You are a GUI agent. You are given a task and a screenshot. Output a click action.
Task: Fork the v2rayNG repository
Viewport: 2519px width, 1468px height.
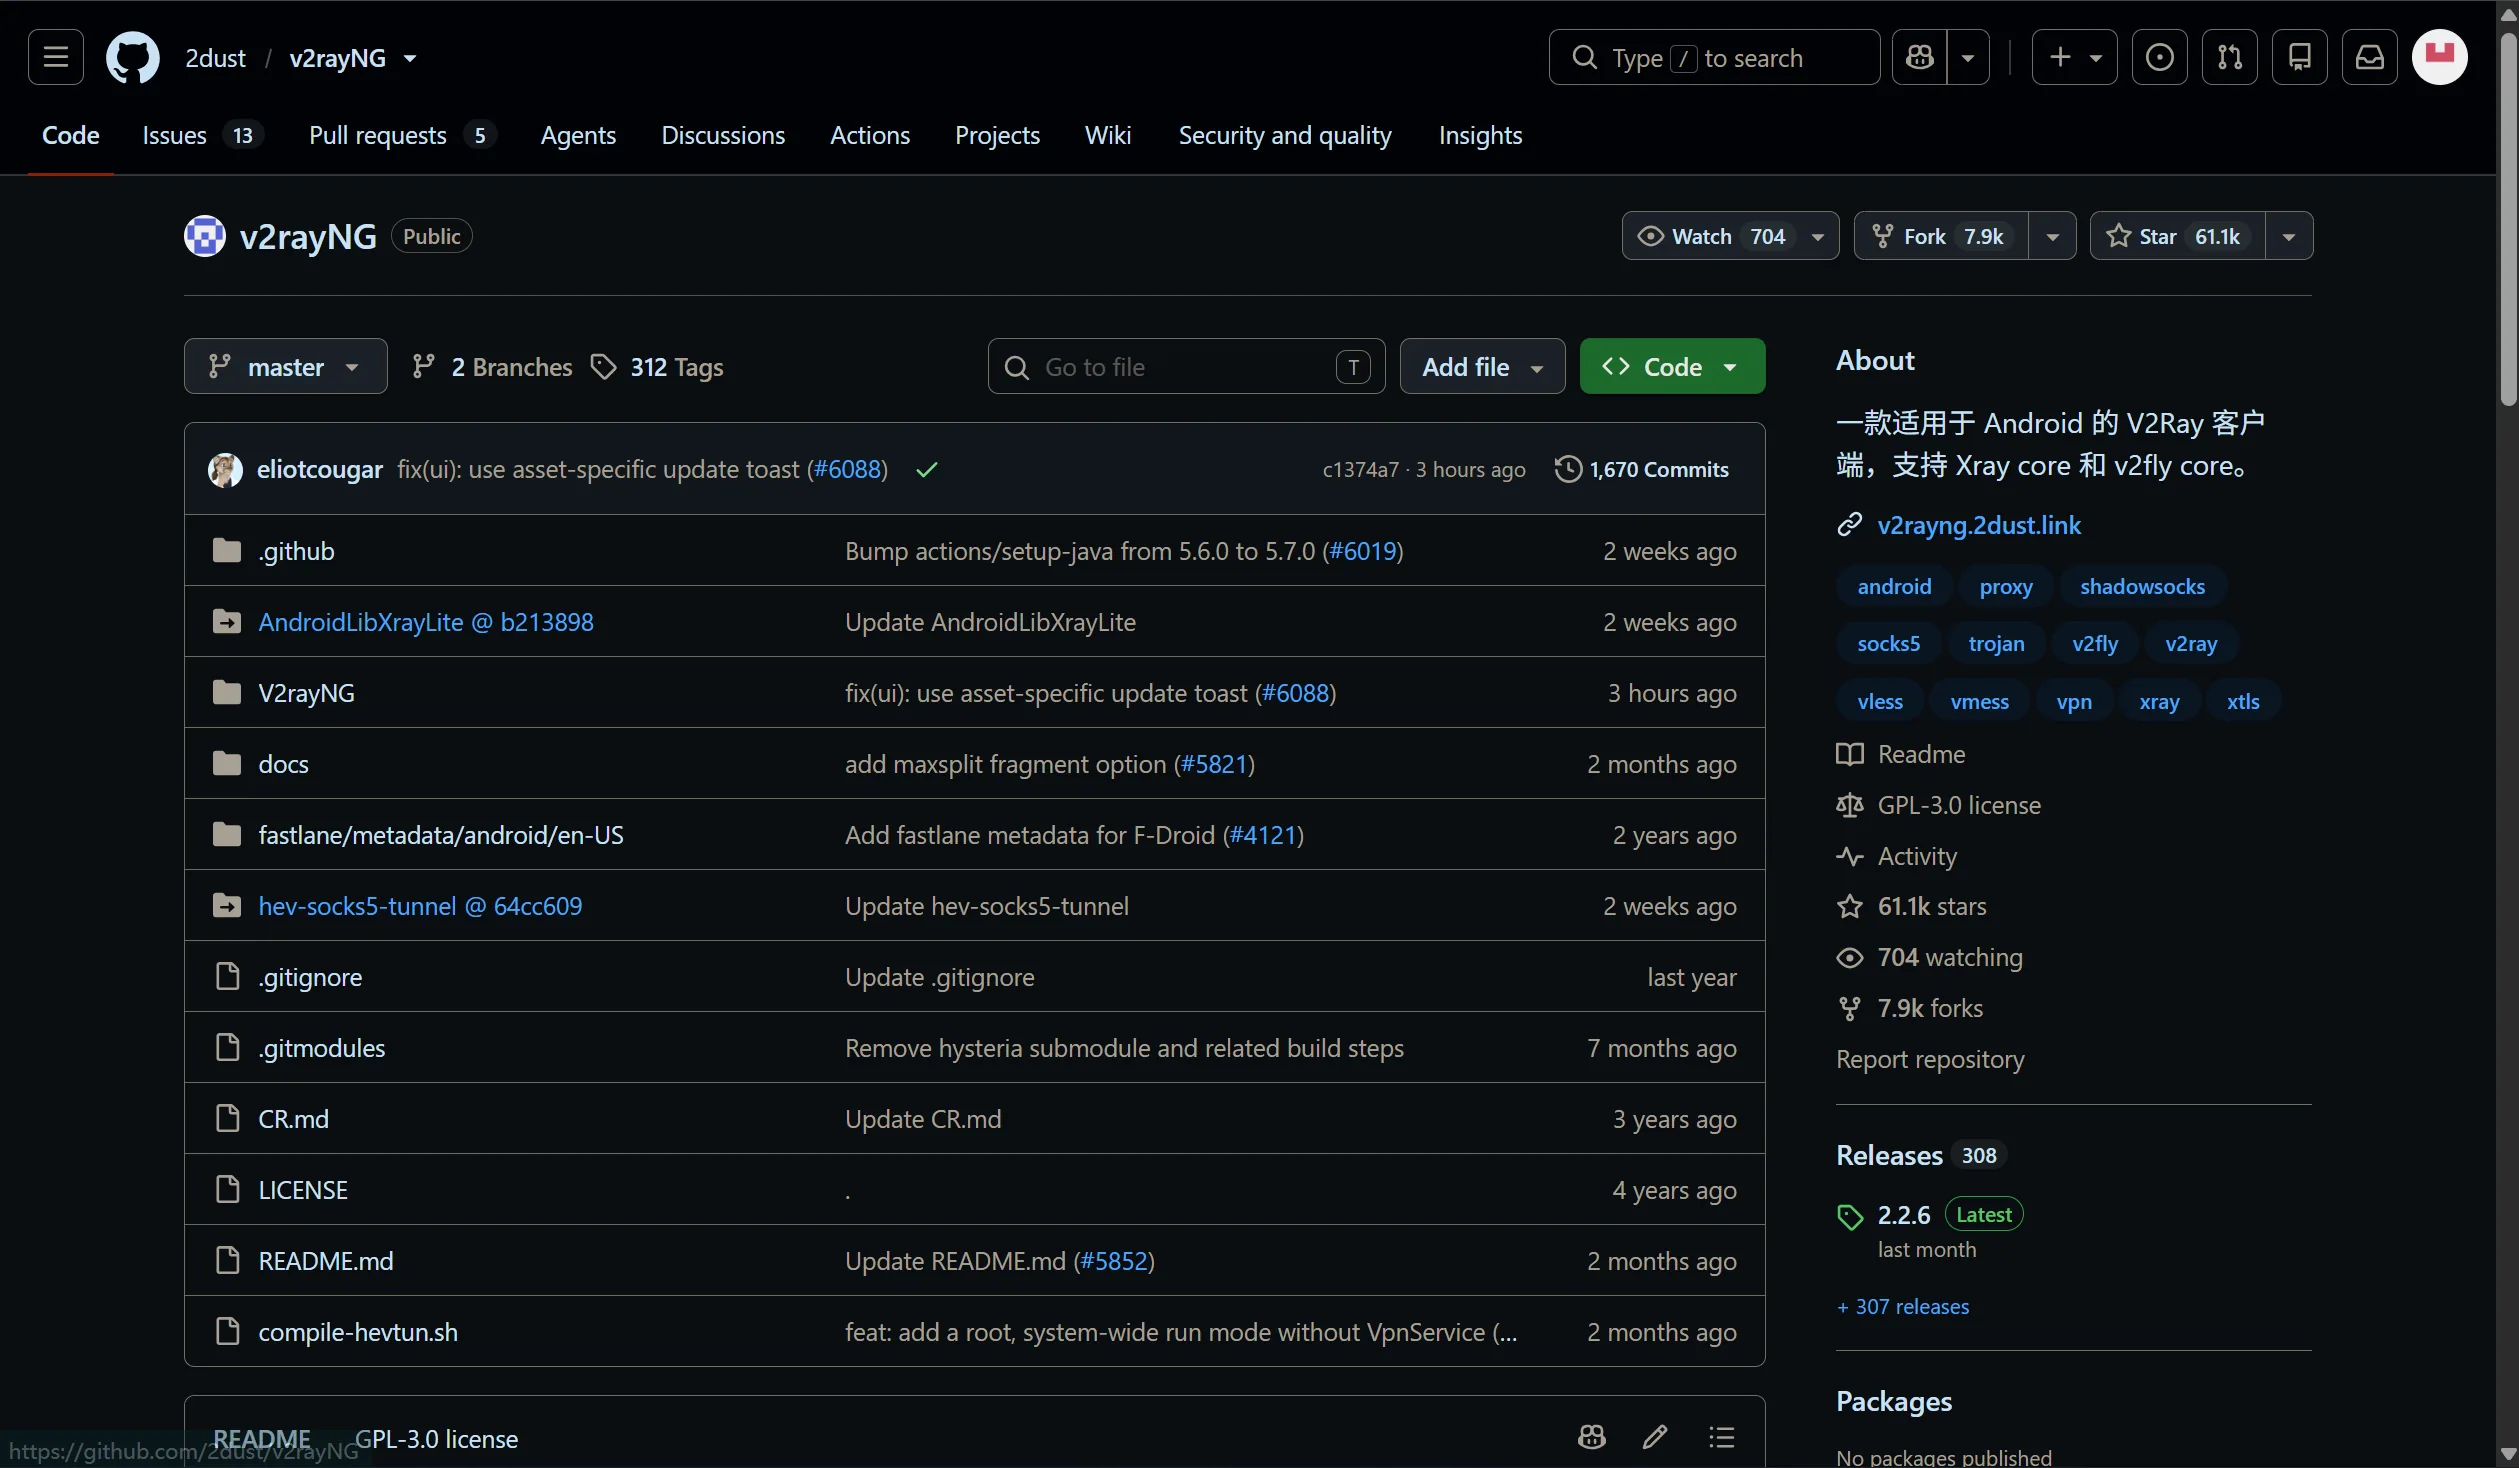point(1941,236)
